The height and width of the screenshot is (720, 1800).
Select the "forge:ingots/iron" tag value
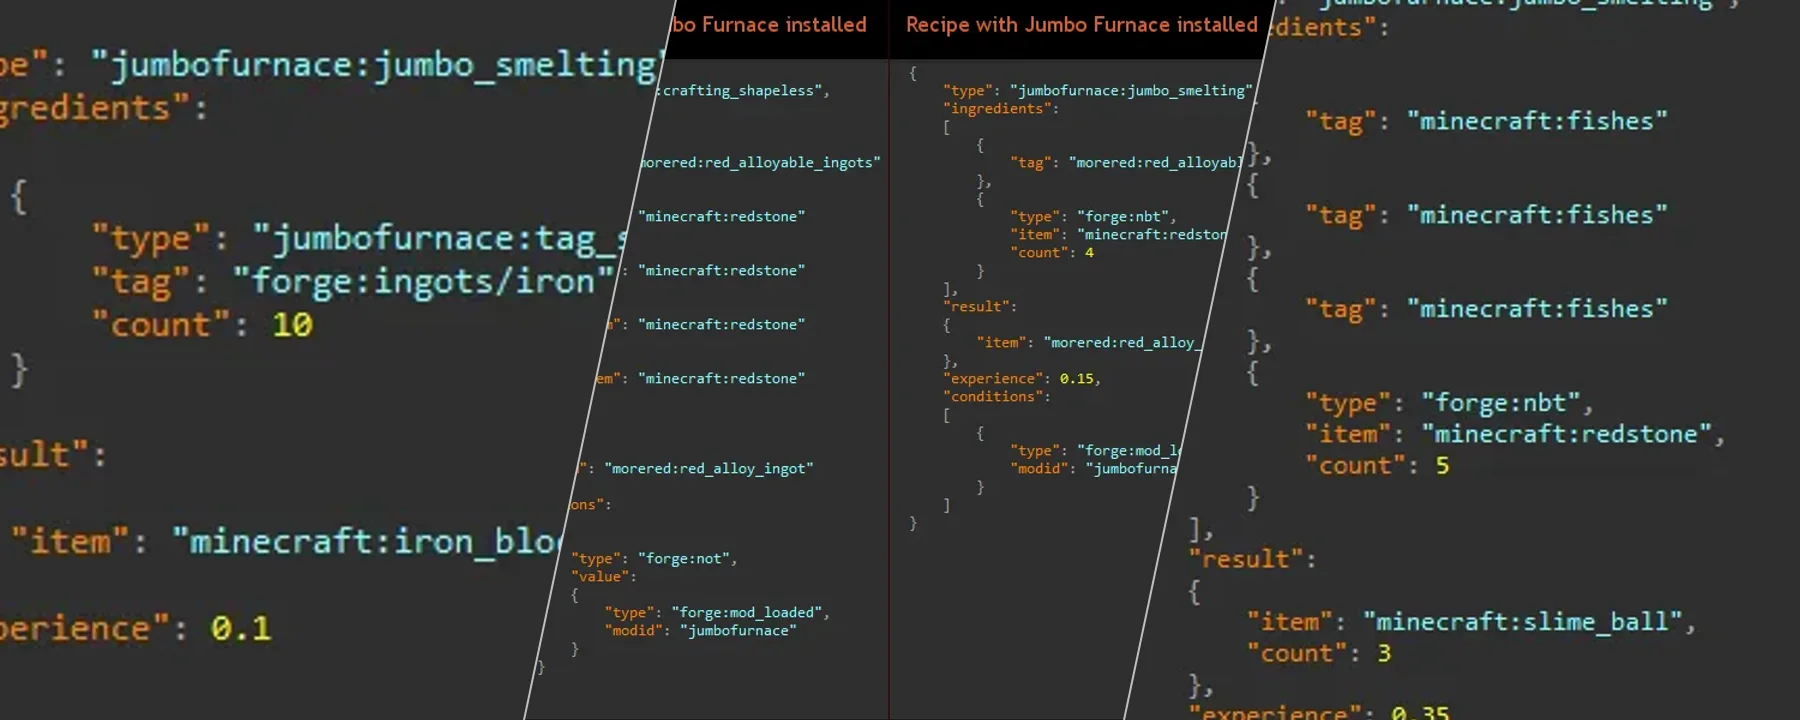[x=424, y=281]
